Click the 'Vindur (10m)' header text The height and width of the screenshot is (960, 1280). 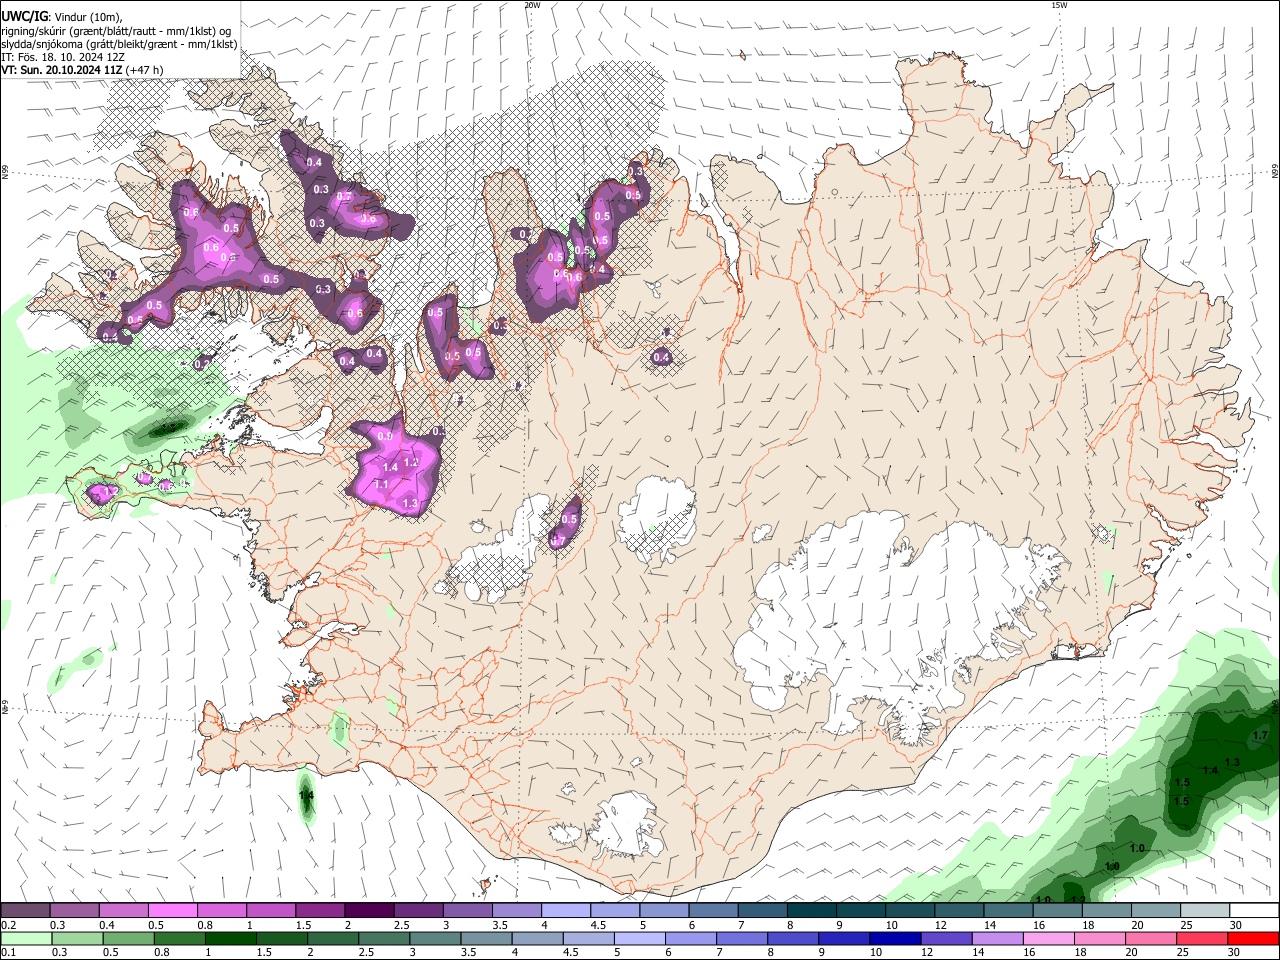click(88, 17)
